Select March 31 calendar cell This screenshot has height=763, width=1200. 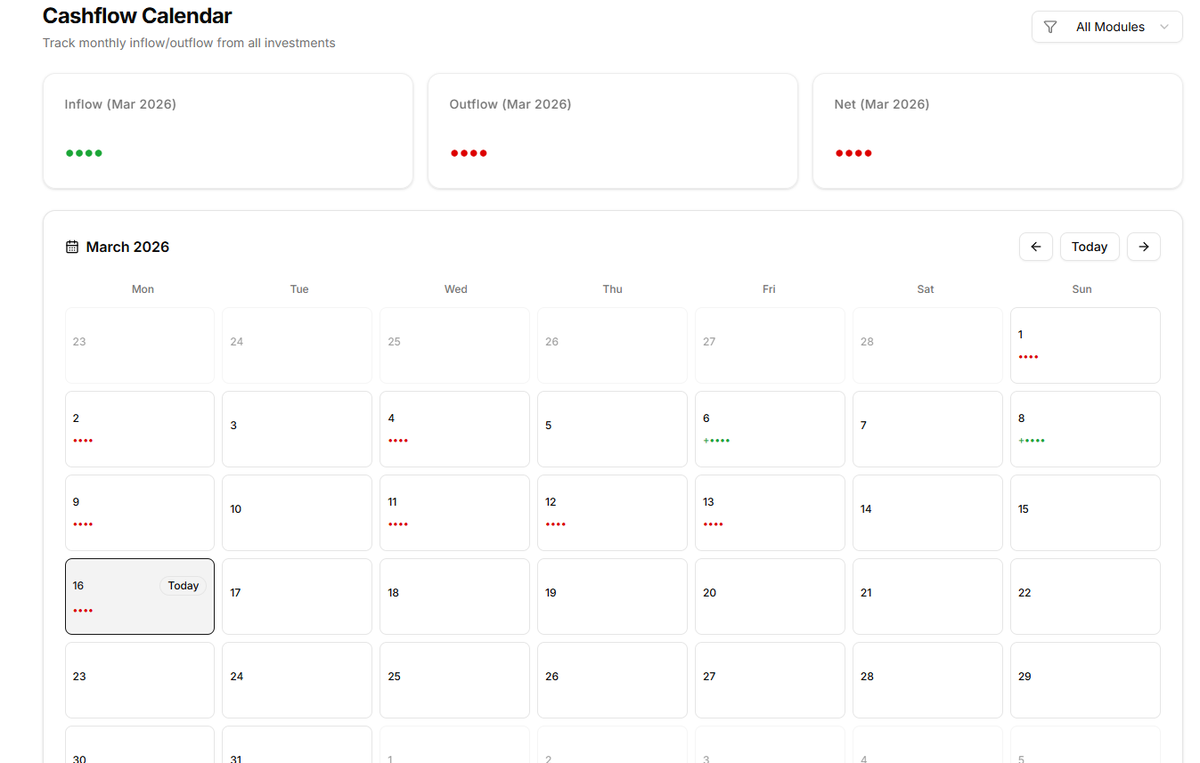pyautogui.click(x=297, y=745)
